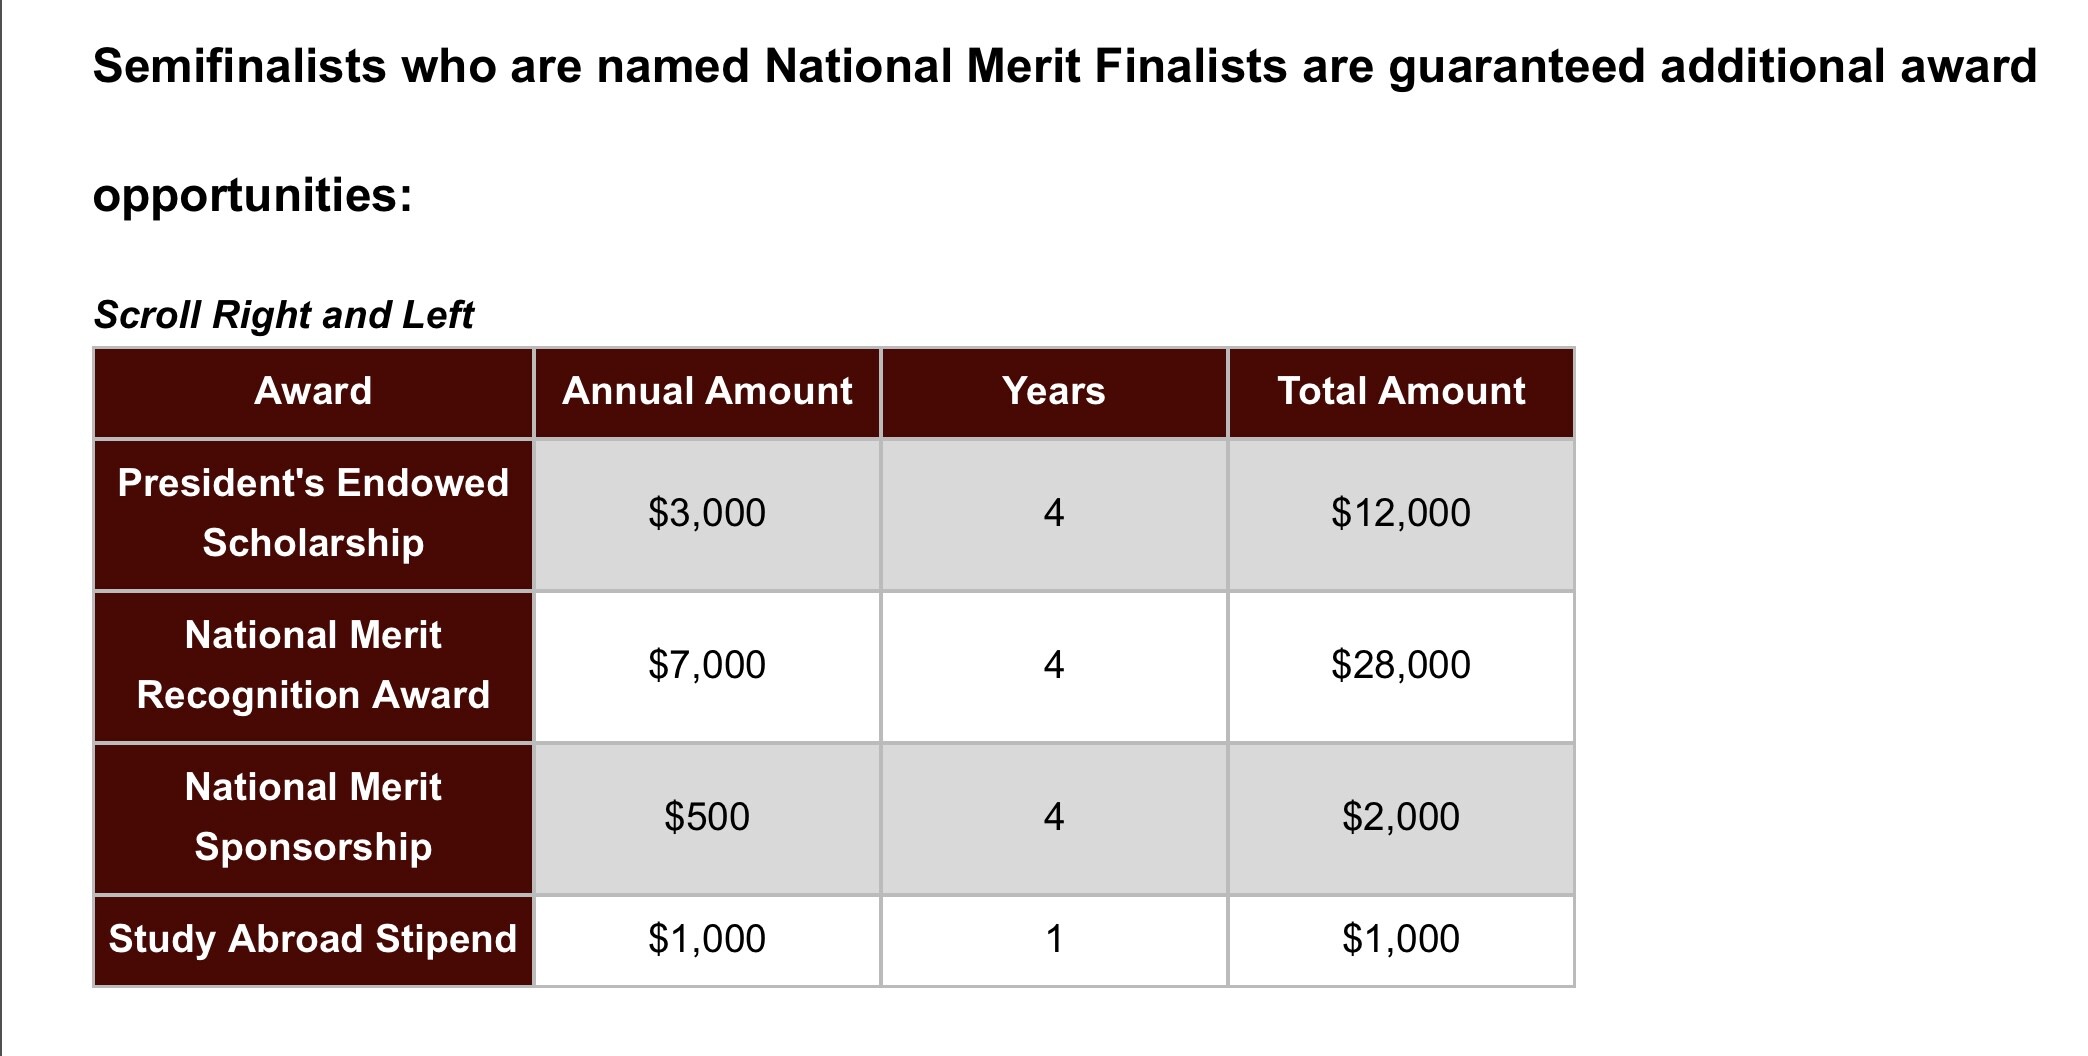This screenshot has height=1056, width=2088.
Task: Click the $500 annual amount cell
Action: 707,817
